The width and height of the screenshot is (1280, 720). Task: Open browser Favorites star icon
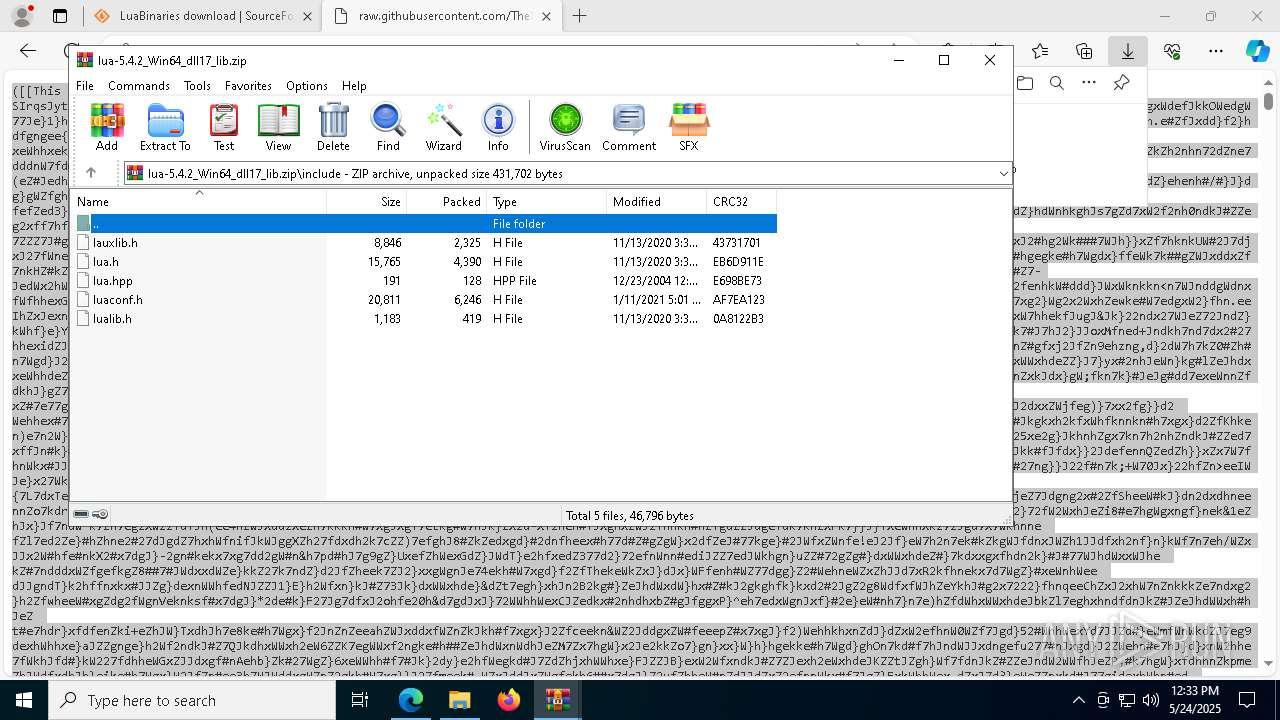(x=1040, y=51)
